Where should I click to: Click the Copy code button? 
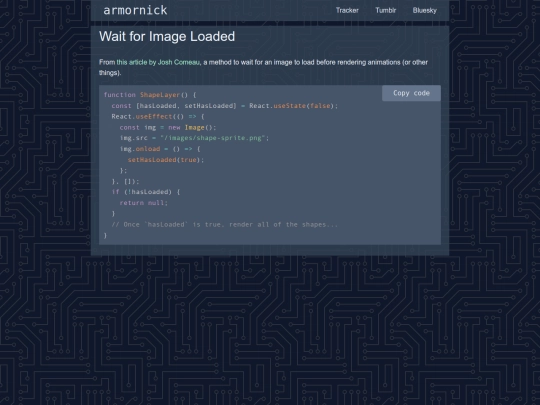coord(411,93)
